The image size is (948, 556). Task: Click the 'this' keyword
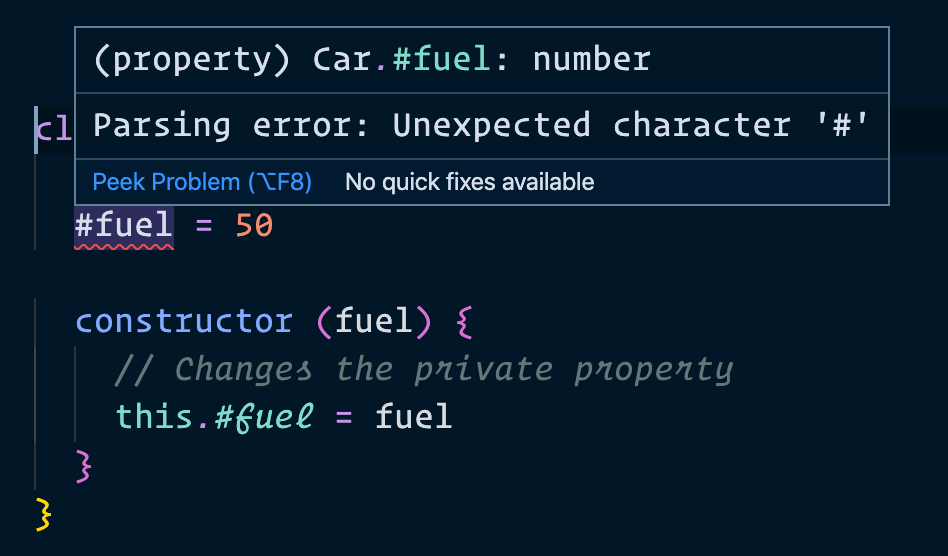click(154, 416)
